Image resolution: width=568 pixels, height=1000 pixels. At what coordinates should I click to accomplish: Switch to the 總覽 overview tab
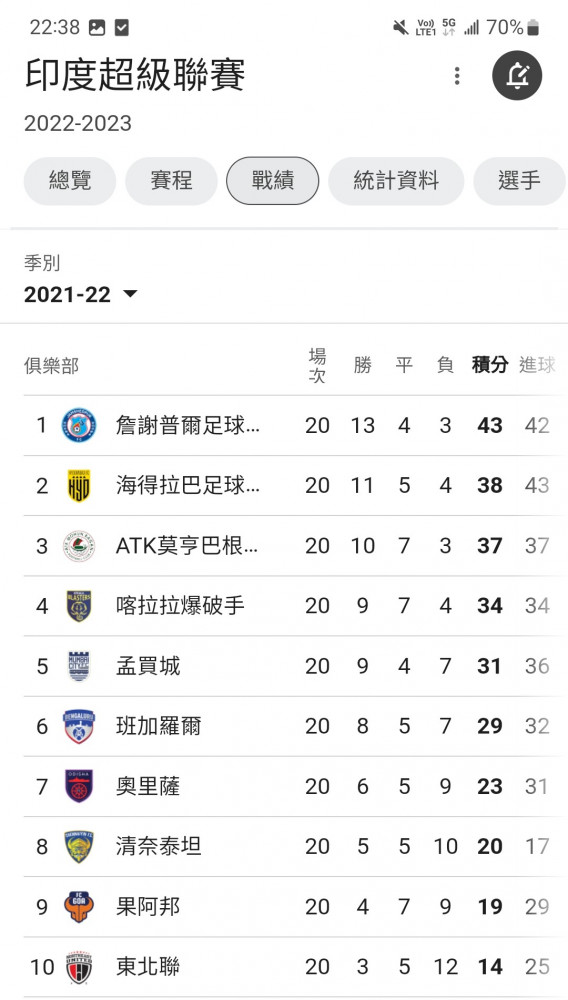coord(70,181)
